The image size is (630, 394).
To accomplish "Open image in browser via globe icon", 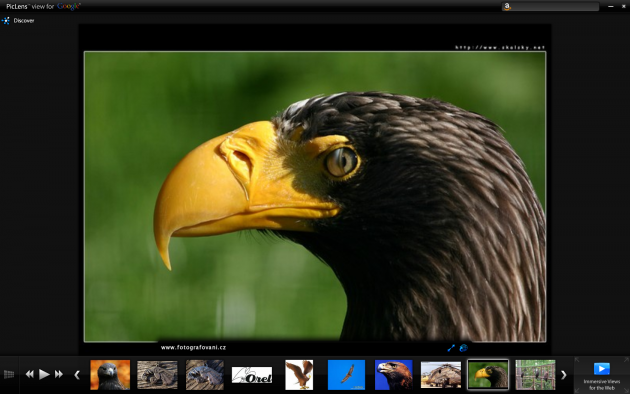I will point(463,348).
